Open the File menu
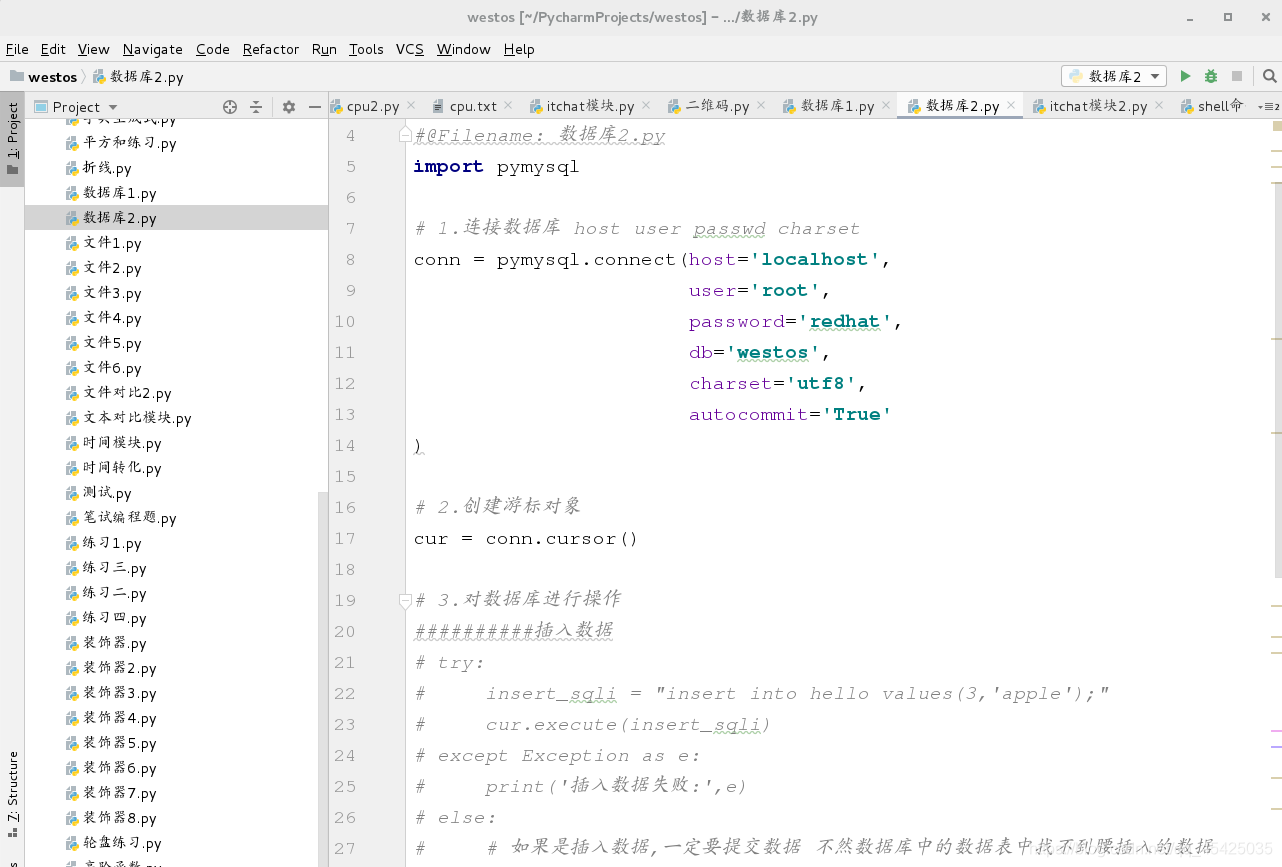Image resolution: width=1282 pixels, height=867 pixels. click(x=17, y=49)
